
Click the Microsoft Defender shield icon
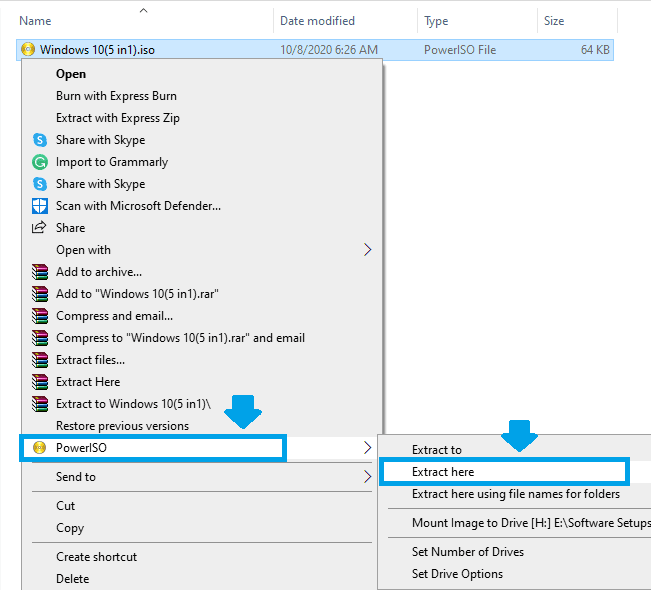40,206
